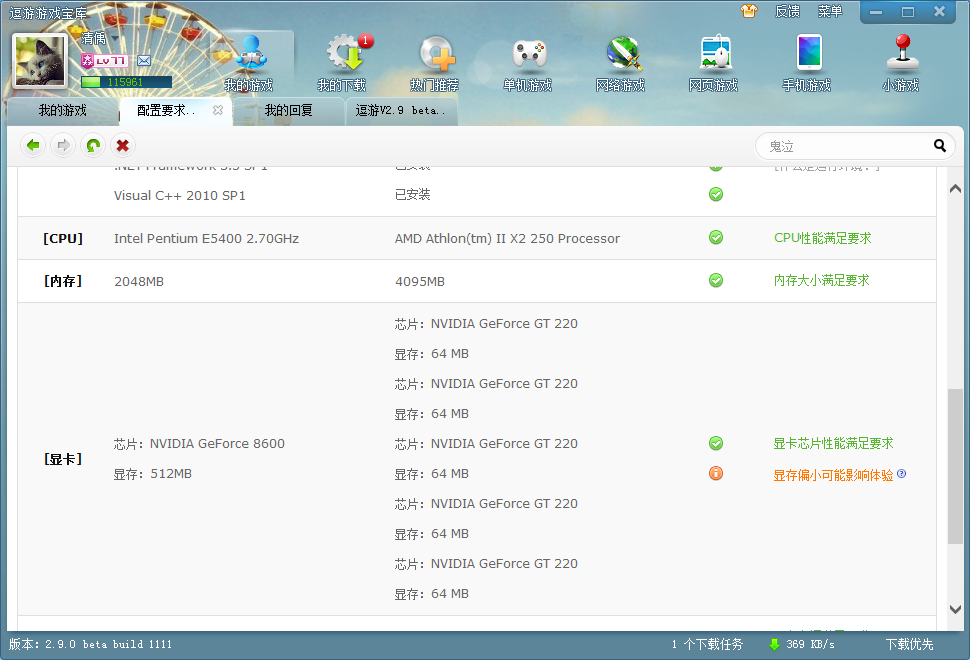Click the green check icon in 内存 row
This screenshot has width=970, height=660.
pos(716,280)
